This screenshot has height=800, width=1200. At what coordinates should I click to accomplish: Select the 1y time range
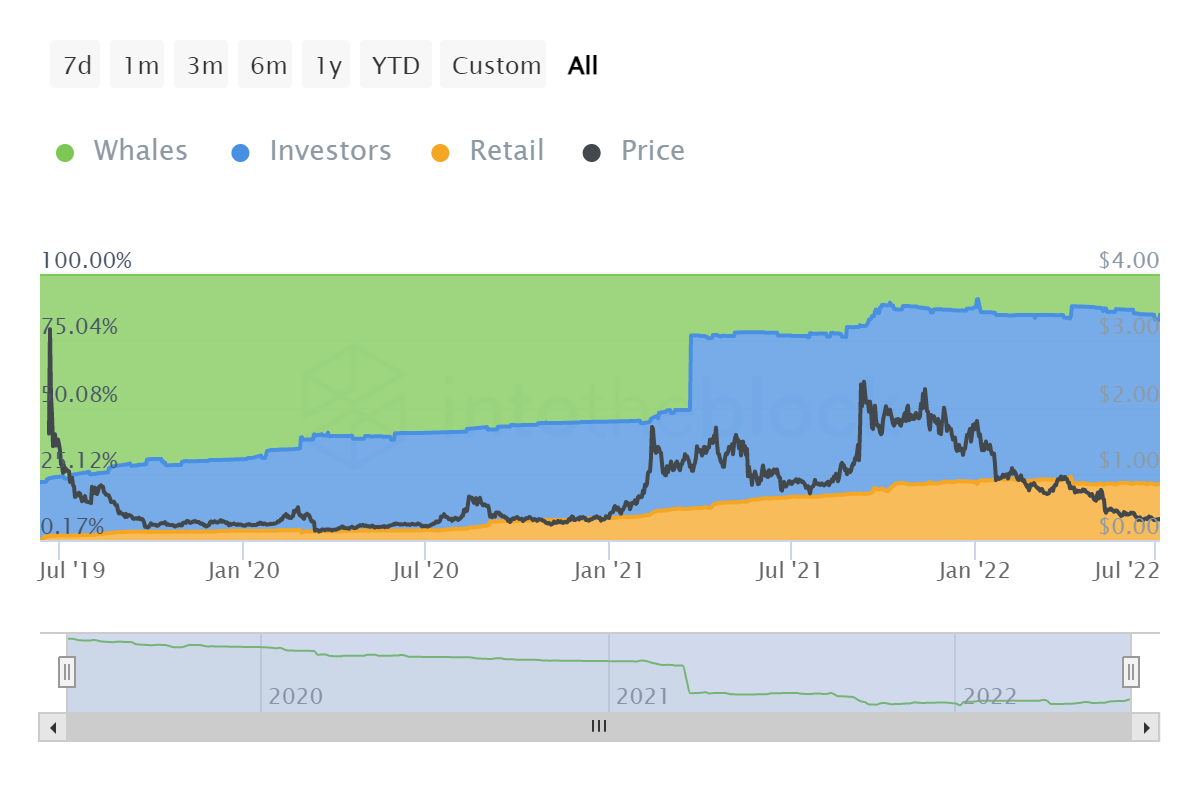pos(327,65)
